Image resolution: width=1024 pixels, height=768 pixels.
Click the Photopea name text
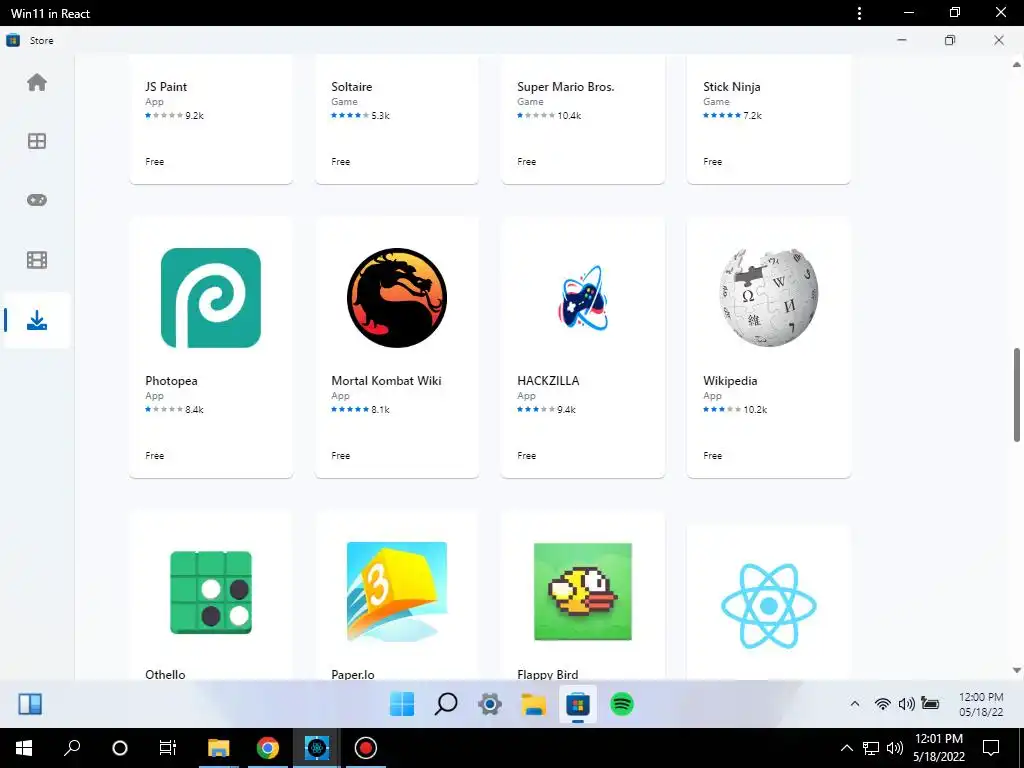click(171, 381)
